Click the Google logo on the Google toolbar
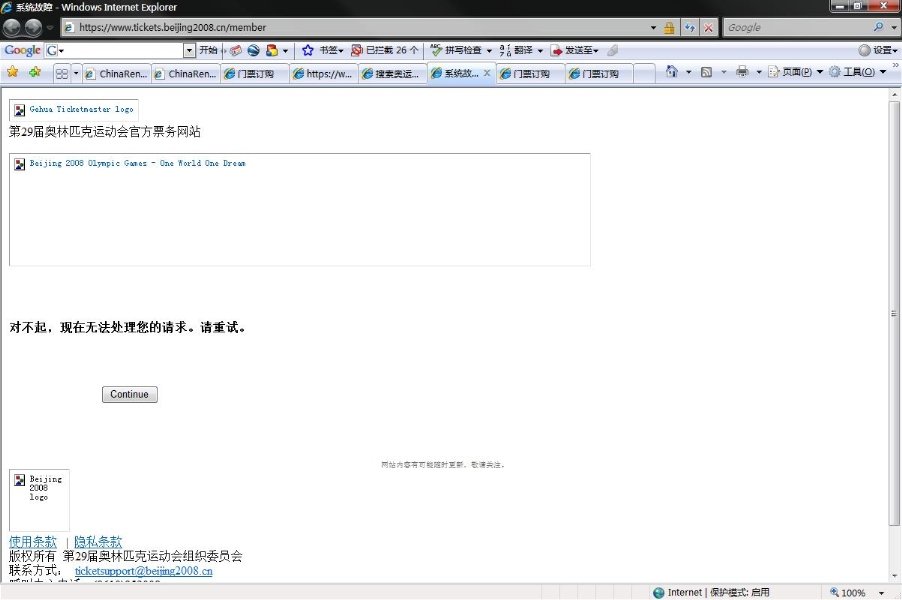The image size is (902, 600). 22,50
